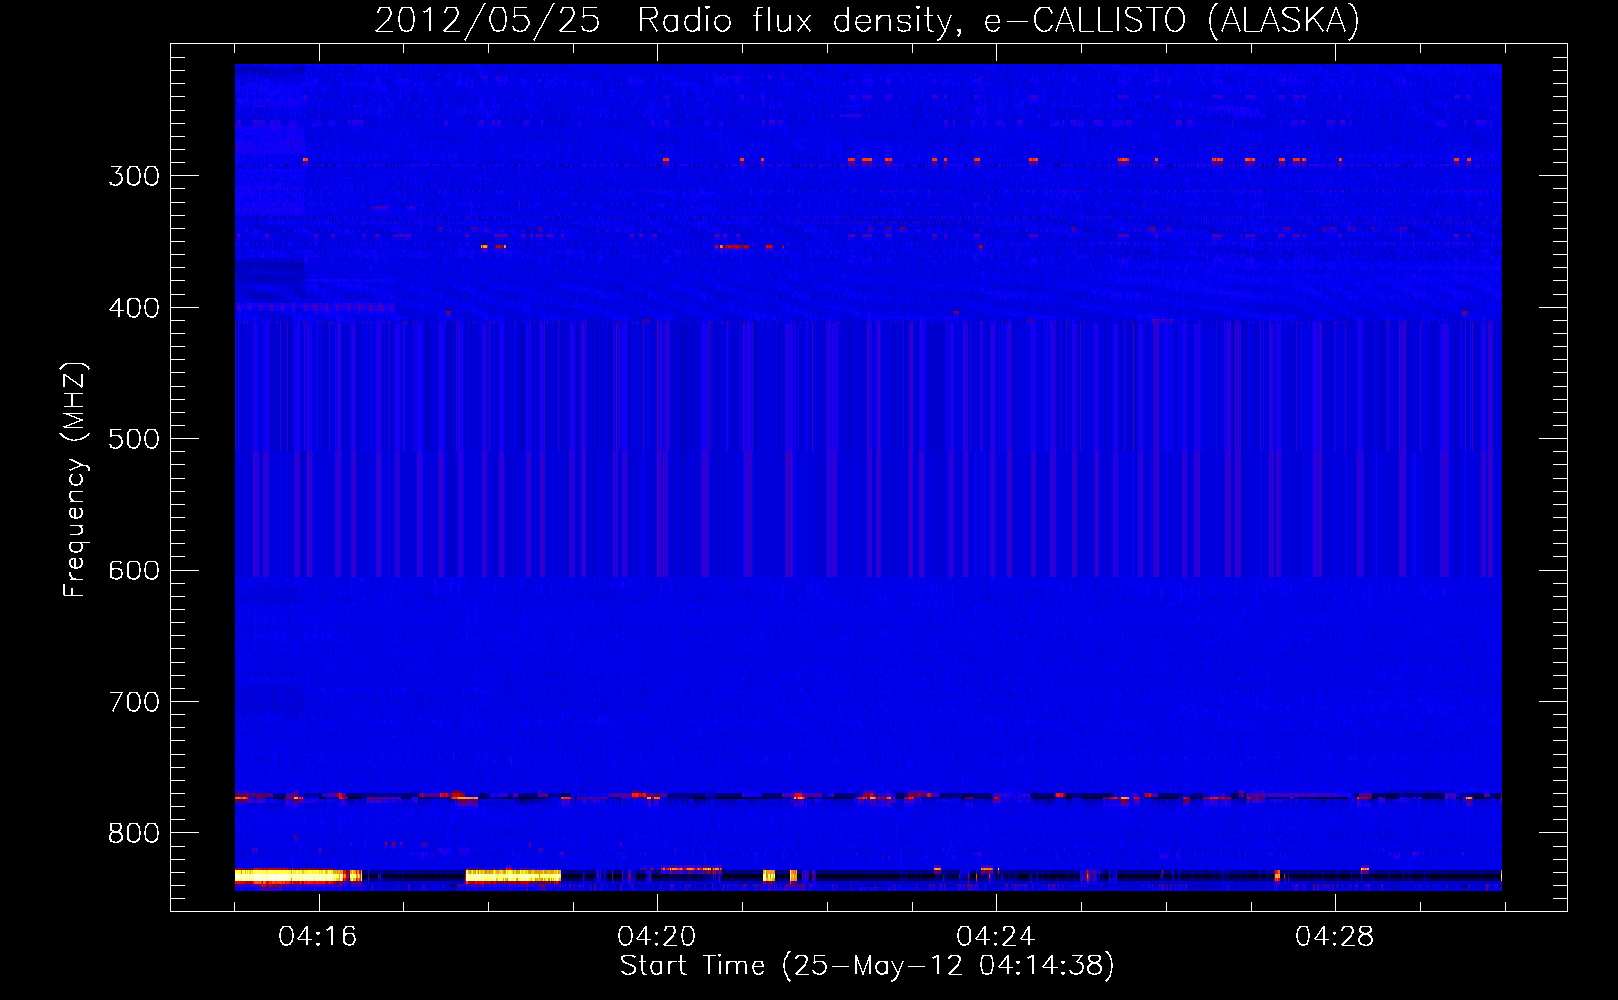
Task: Click the 'Start Time (25-May-12 04:14:38)' label
Action: 867,966
